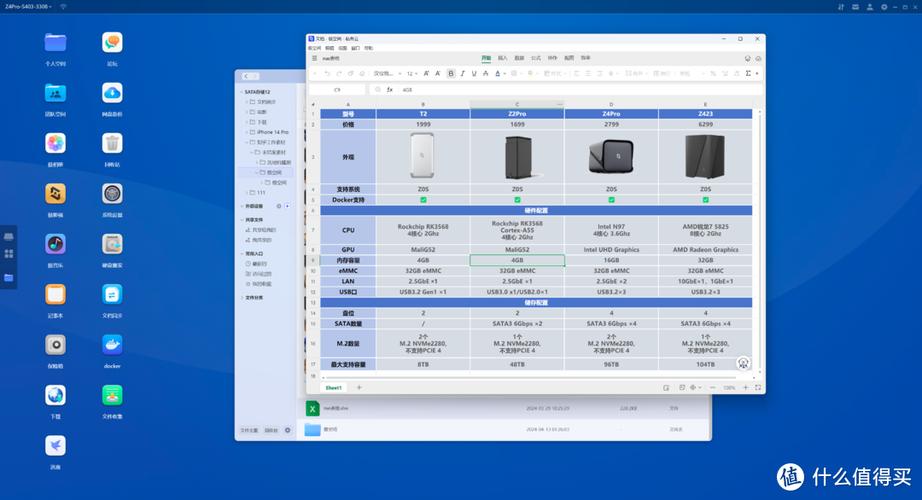Switch to the Insert ribbon tab
Screen dimensions: 922x500
tap(503, 58)
